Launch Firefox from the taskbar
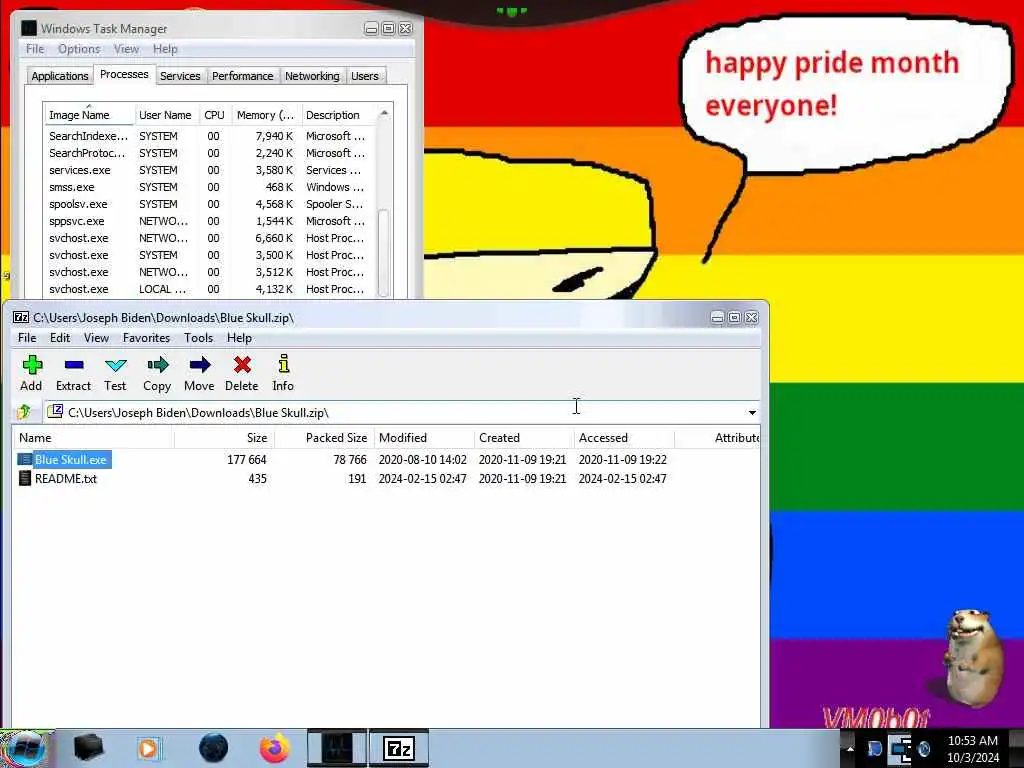This screenshot has width=1024, height=768. coord(275,748)
